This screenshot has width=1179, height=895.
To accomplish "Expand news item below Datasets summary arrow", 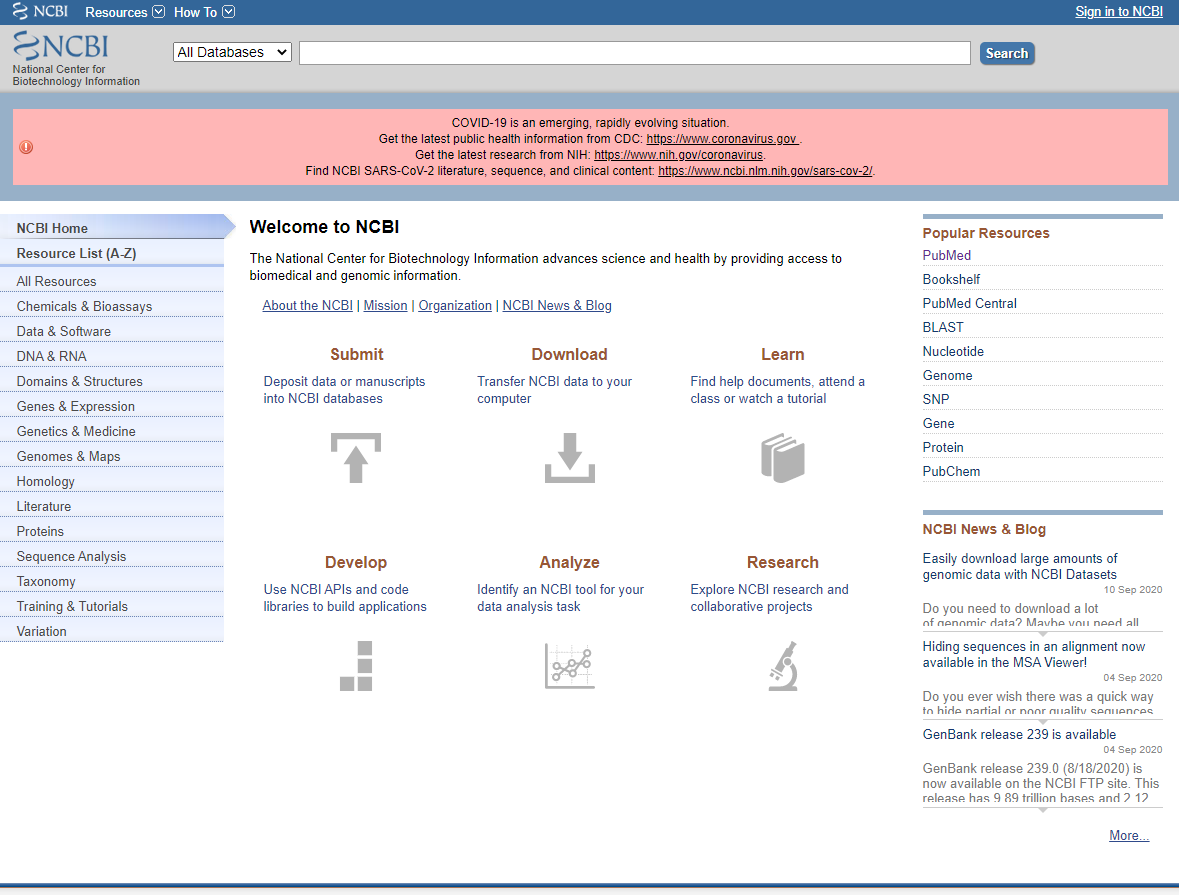I will coord(1042,633).
